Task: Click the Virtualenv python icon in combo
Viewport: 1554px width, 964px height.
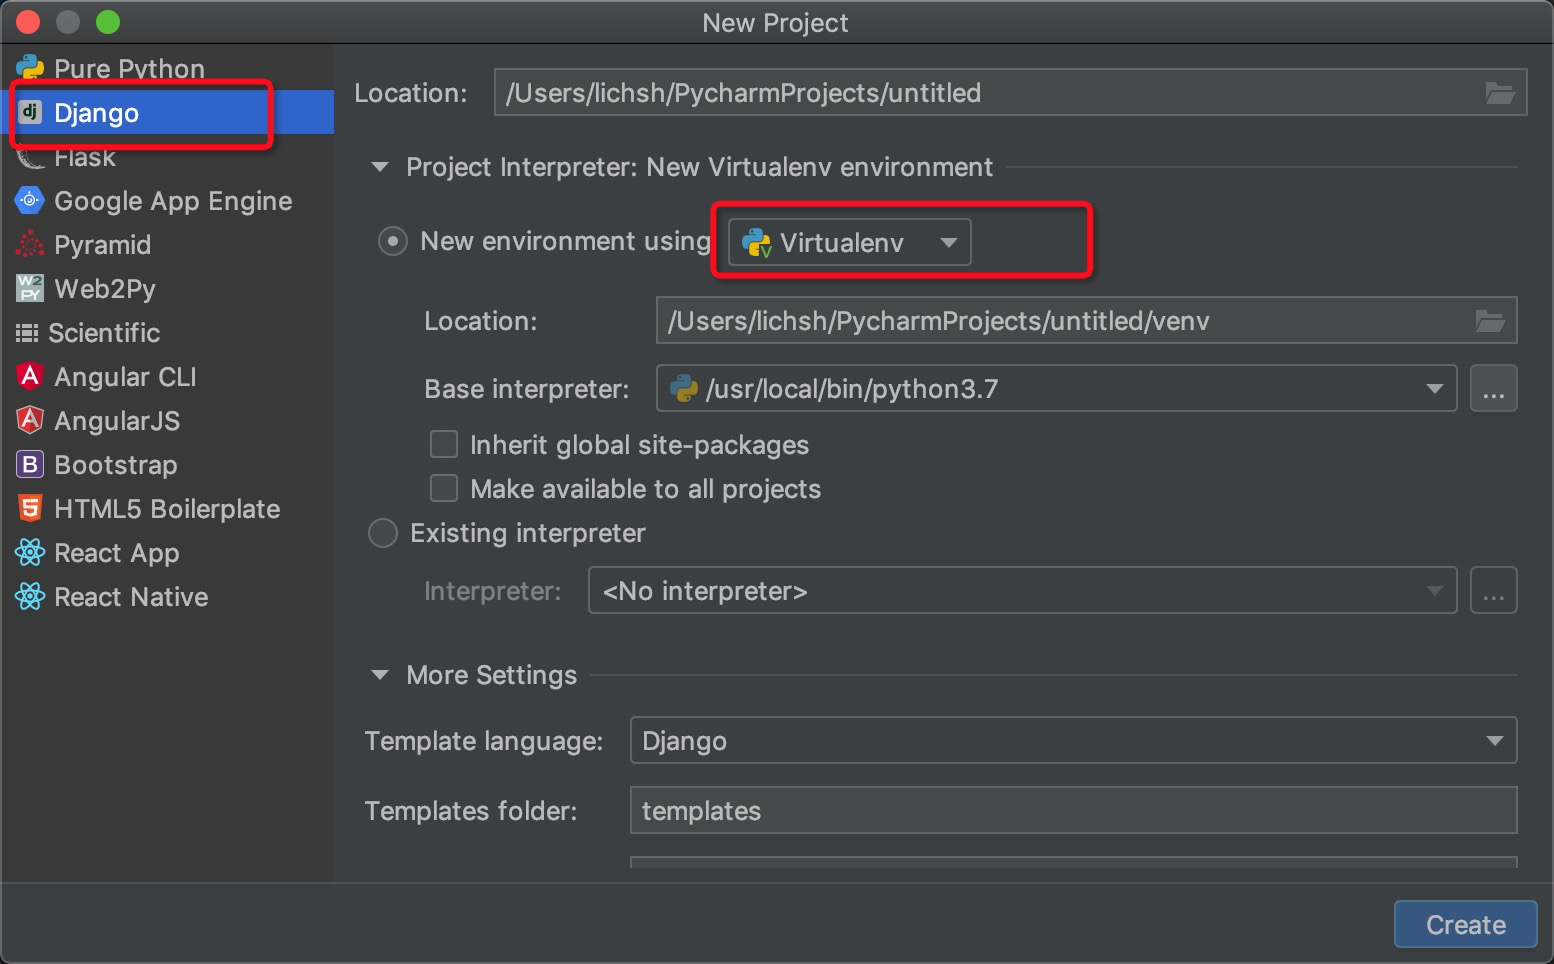Action: (x=757, y=243)
